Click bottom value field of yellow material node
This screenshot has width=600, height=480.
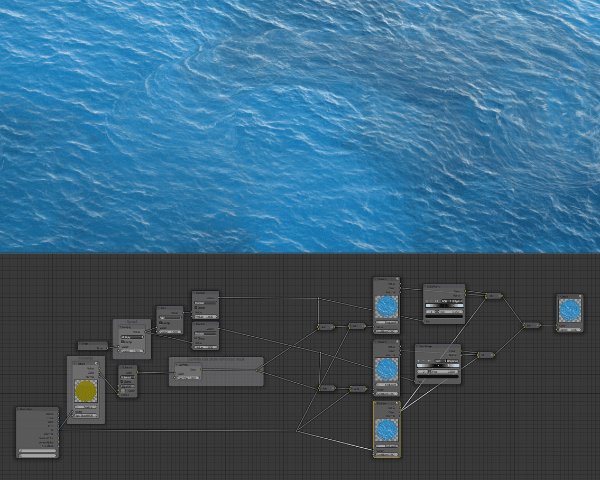click(x=86, y=415)
